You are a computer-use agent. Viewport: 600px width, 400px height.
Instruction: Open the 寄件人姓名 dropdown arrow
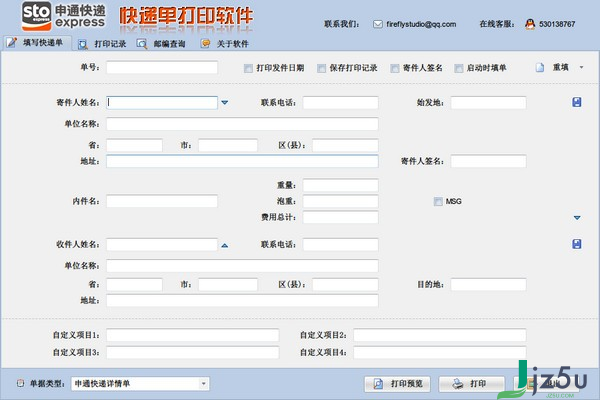coord(225,103)
